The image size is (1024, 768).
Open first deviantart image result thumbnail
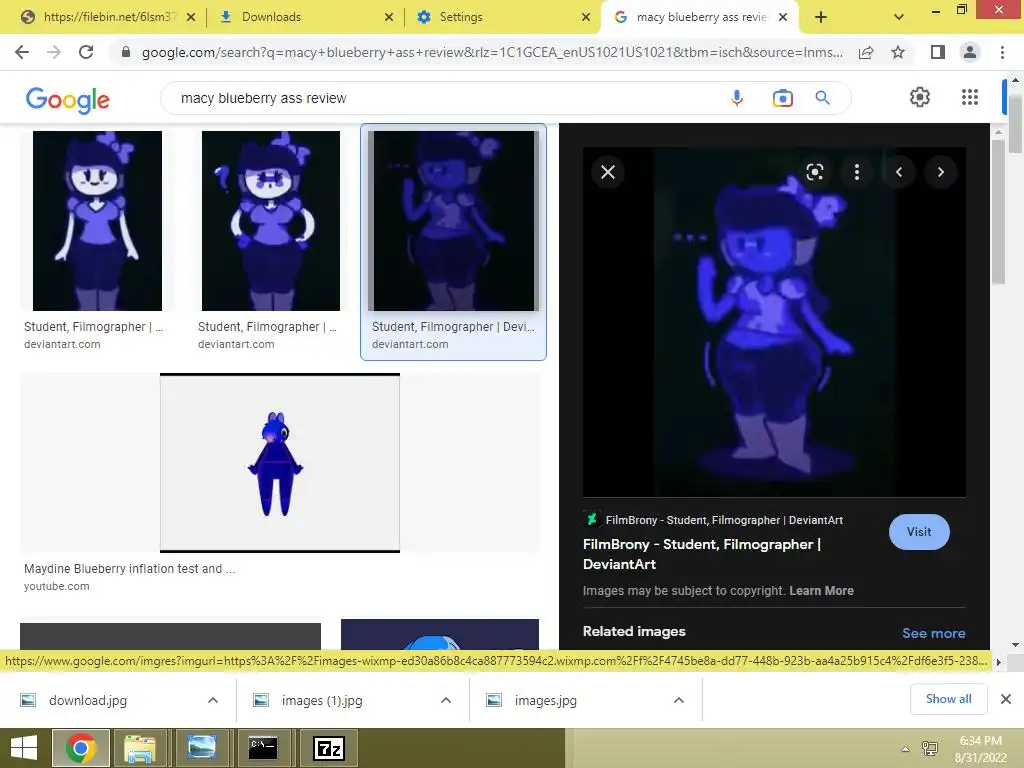[x=97, y=221]
